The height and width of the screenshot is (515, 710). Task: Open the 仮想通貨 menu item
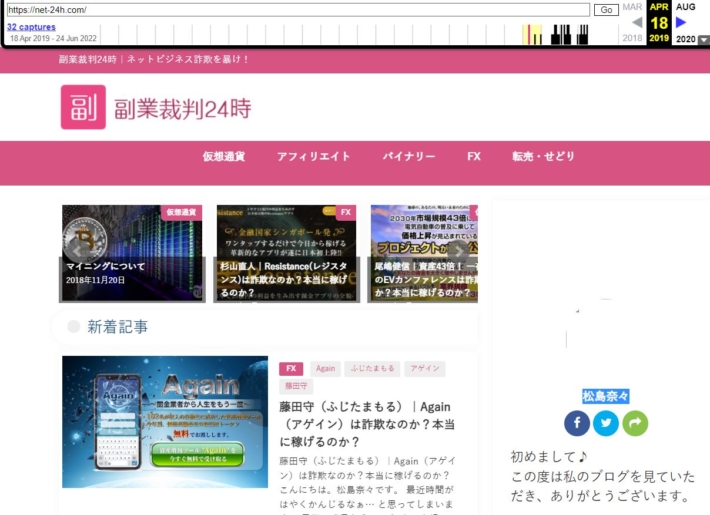tap(224, 156)
